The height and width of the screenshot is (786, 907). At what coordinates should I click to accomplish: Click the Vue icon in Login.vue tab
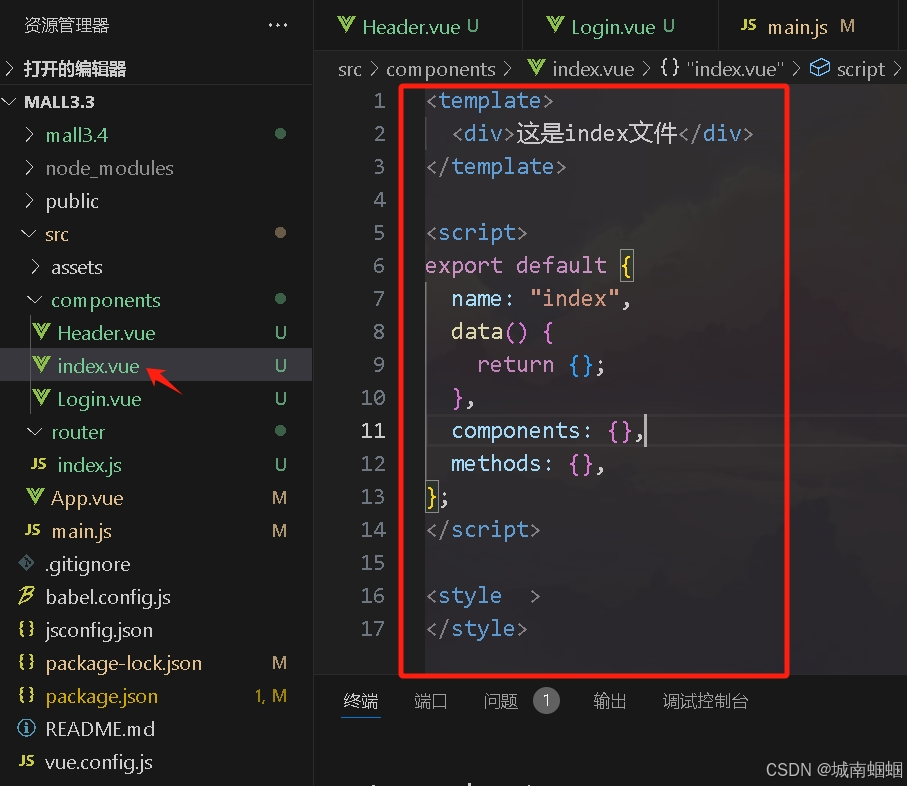pos(555,24)
